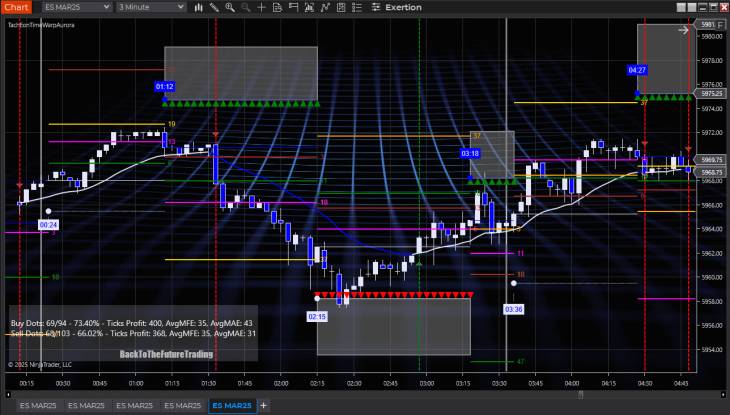730x415 pixels.
Task: Click the Zoom In magnifier icon
Action: (x=229, y=7)
